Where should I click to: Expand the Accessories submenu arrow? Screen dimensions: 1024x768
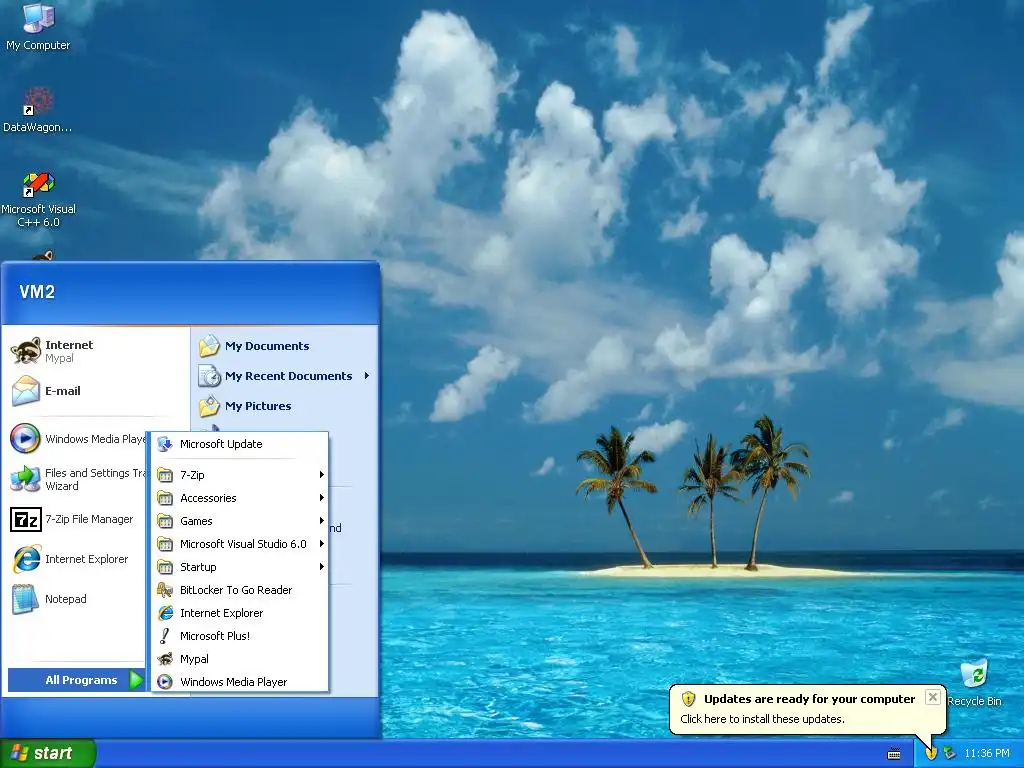point(322,498)
